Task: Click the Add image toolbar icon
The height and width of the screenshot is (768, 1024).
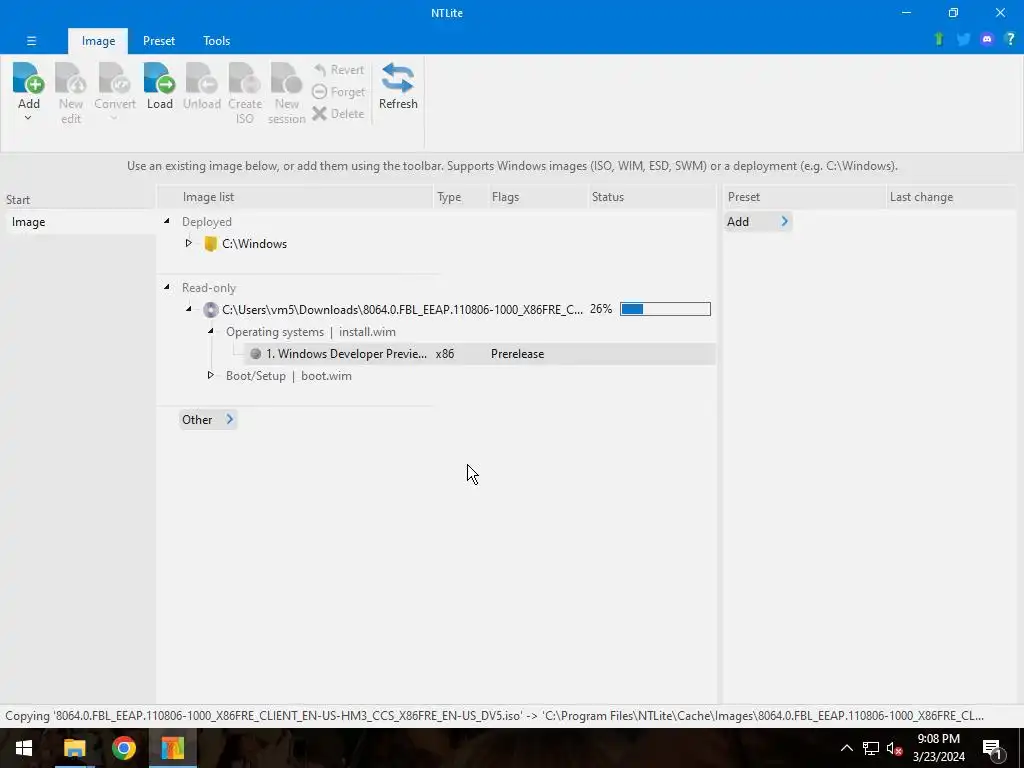Action: [x=28, y=78]
